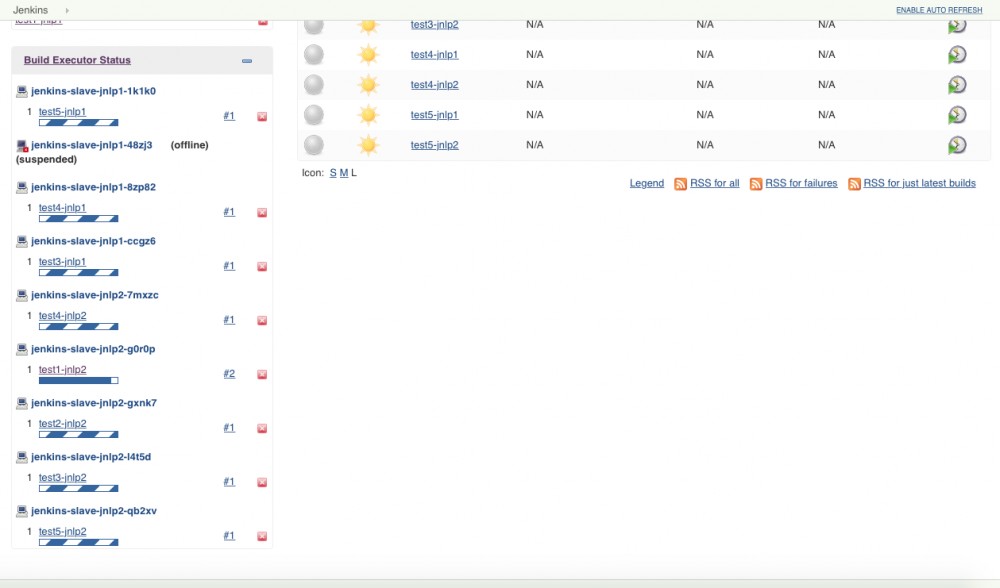Click the grey status ball for test4-jnlp2
1000x588 pixels.
coord(314,85)
